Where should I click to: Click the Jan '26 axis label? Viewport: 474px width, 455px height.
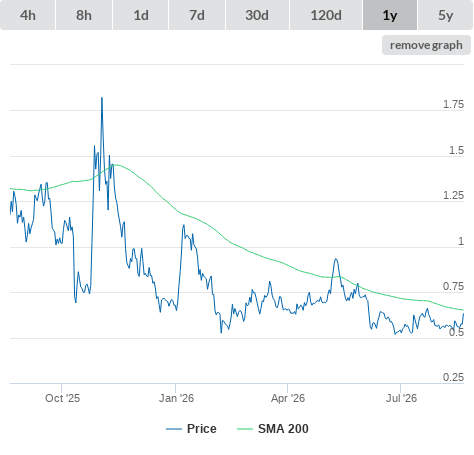pyautogui.click(x=176, y=398)
